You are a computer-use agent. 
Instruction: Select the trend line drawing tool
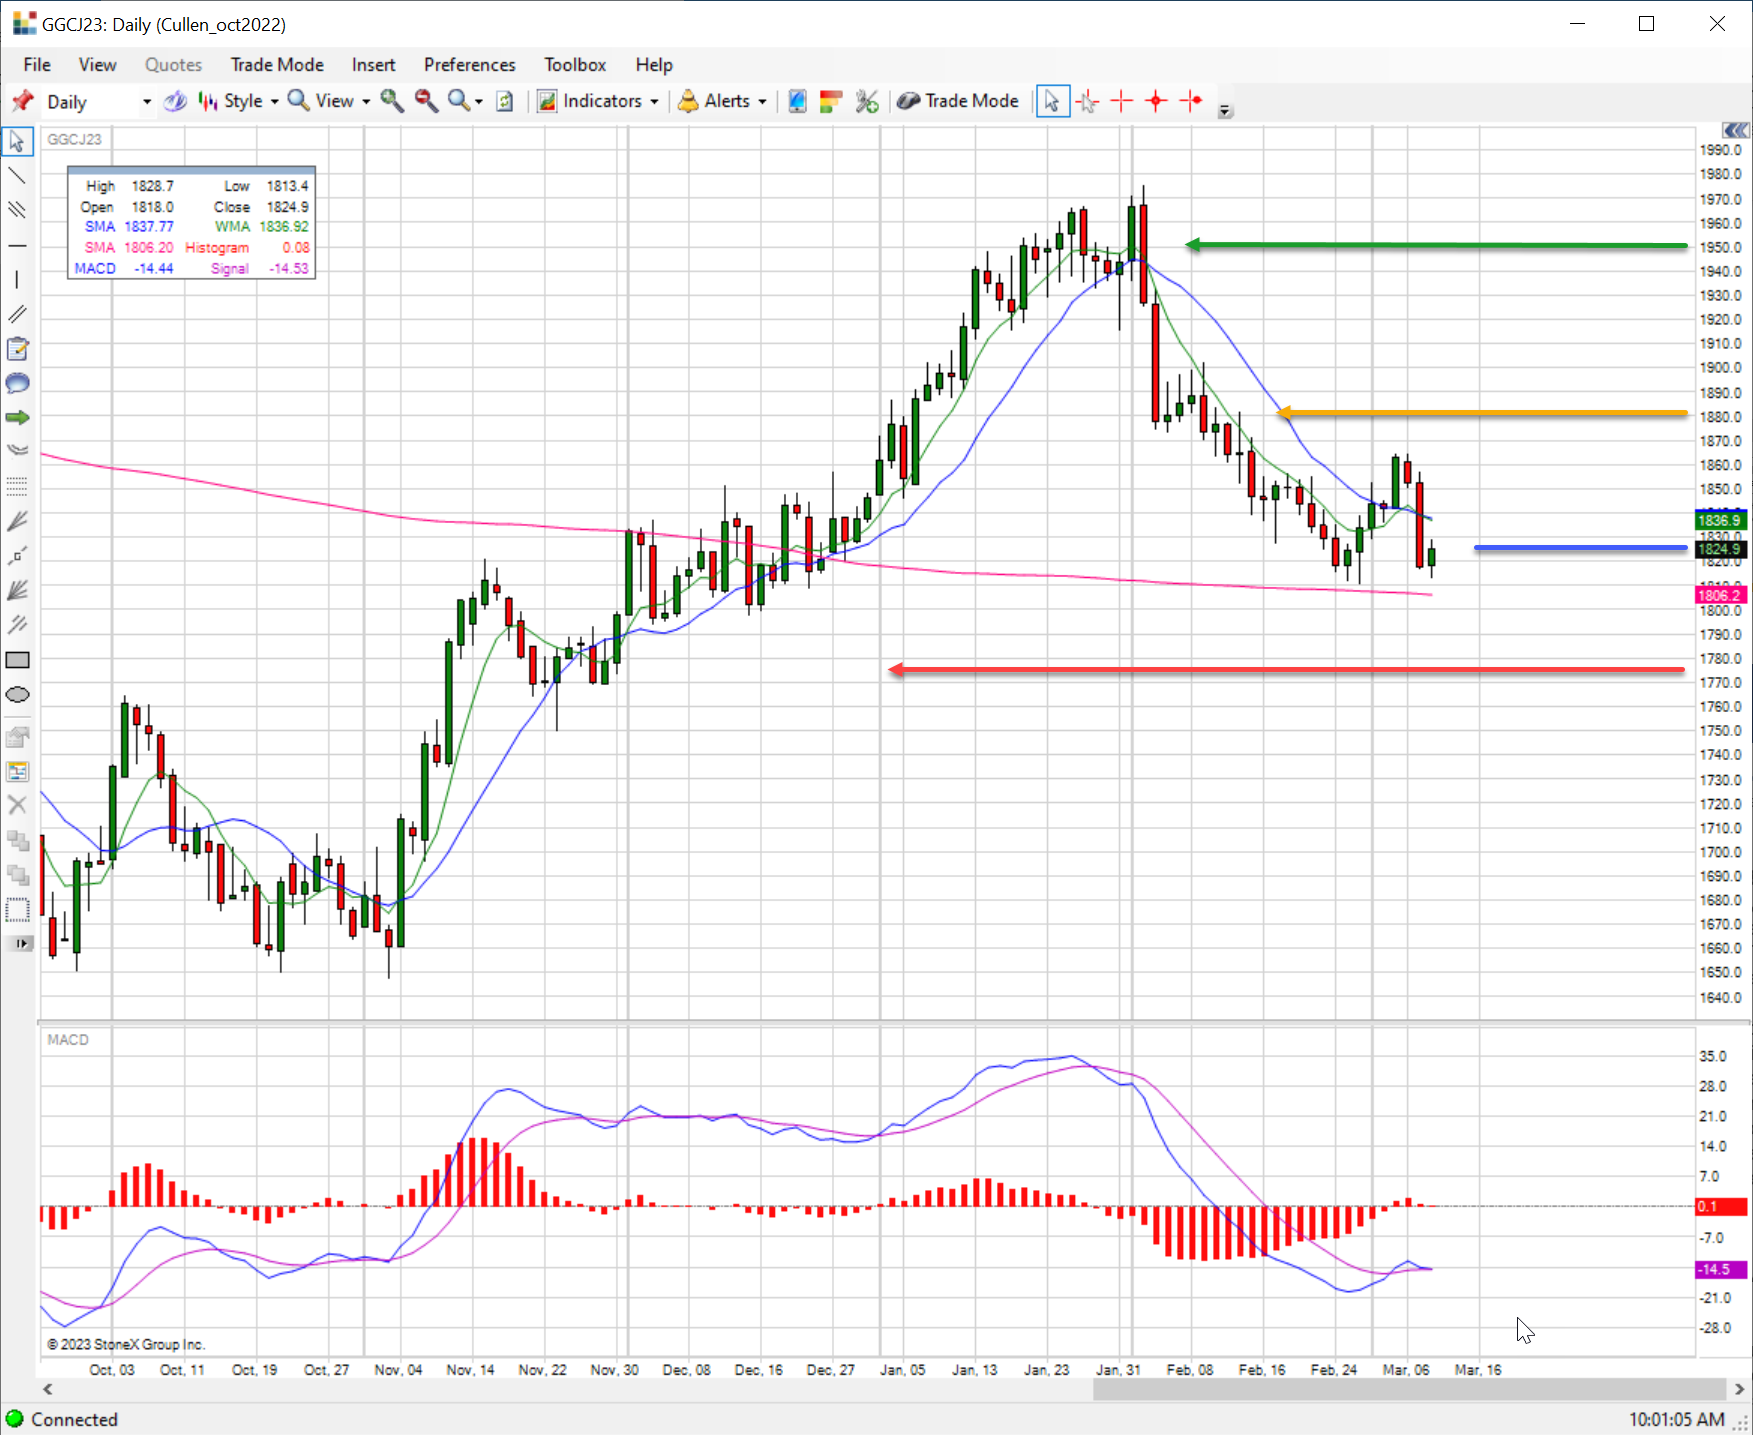[x=17, y=176]
